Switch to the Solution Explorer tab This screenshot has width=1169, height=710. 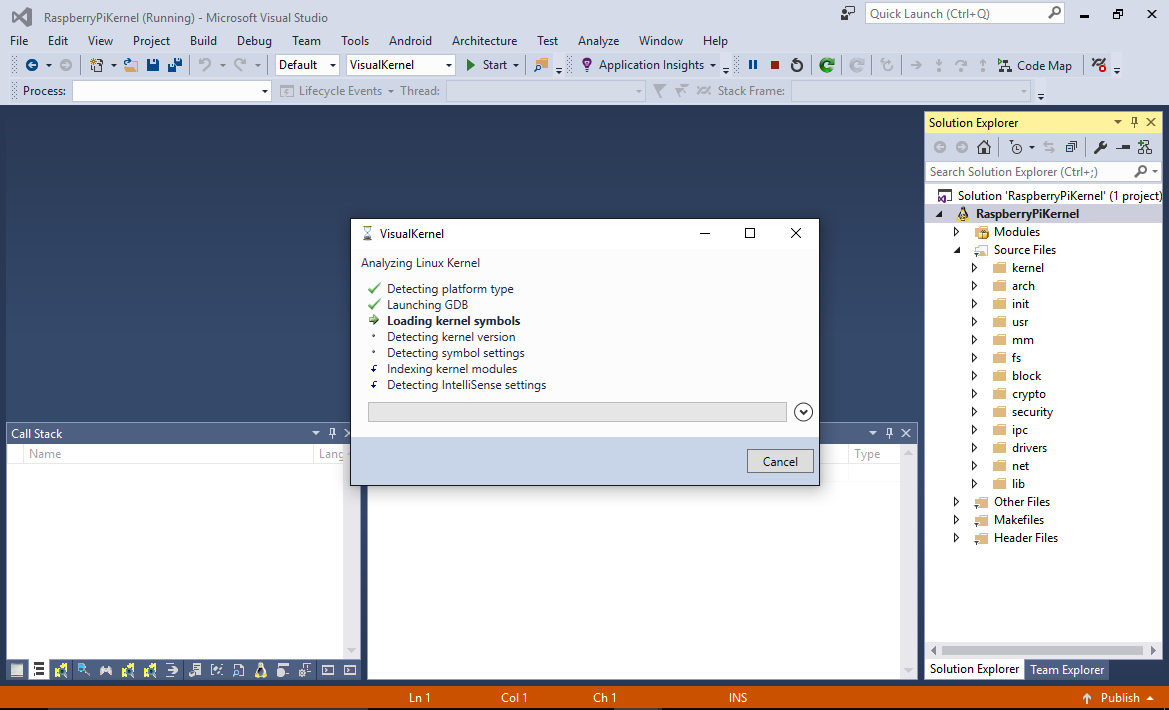tap(974, 669)
